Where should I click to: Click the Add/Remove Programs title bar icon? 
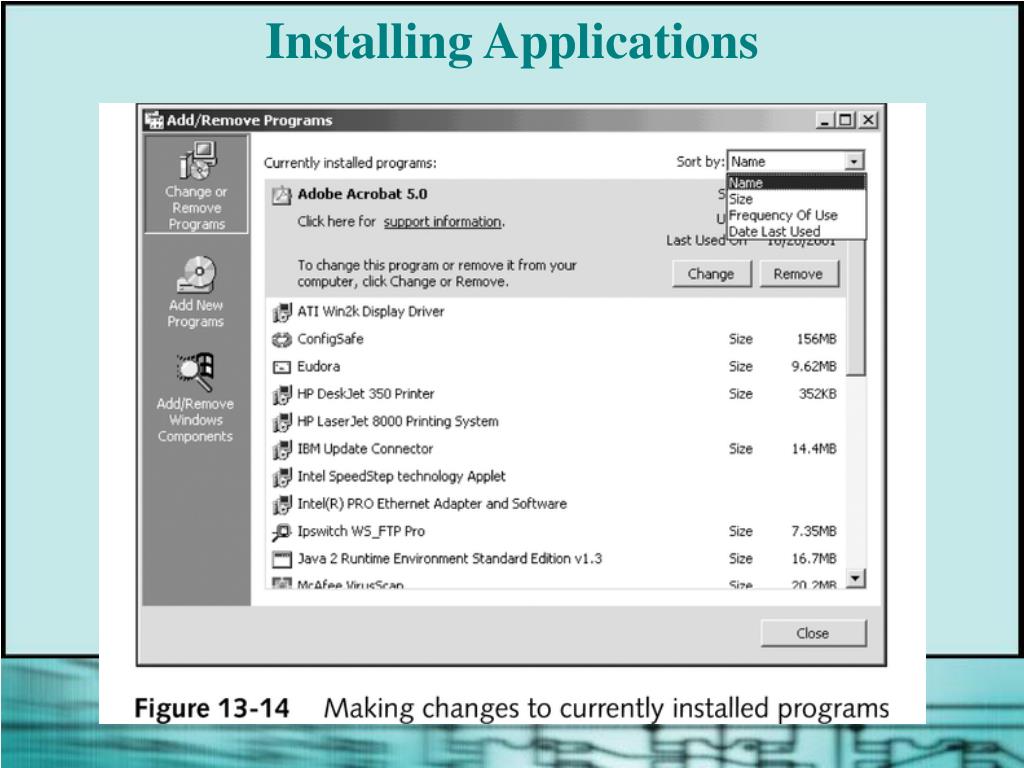pos(154,120)
